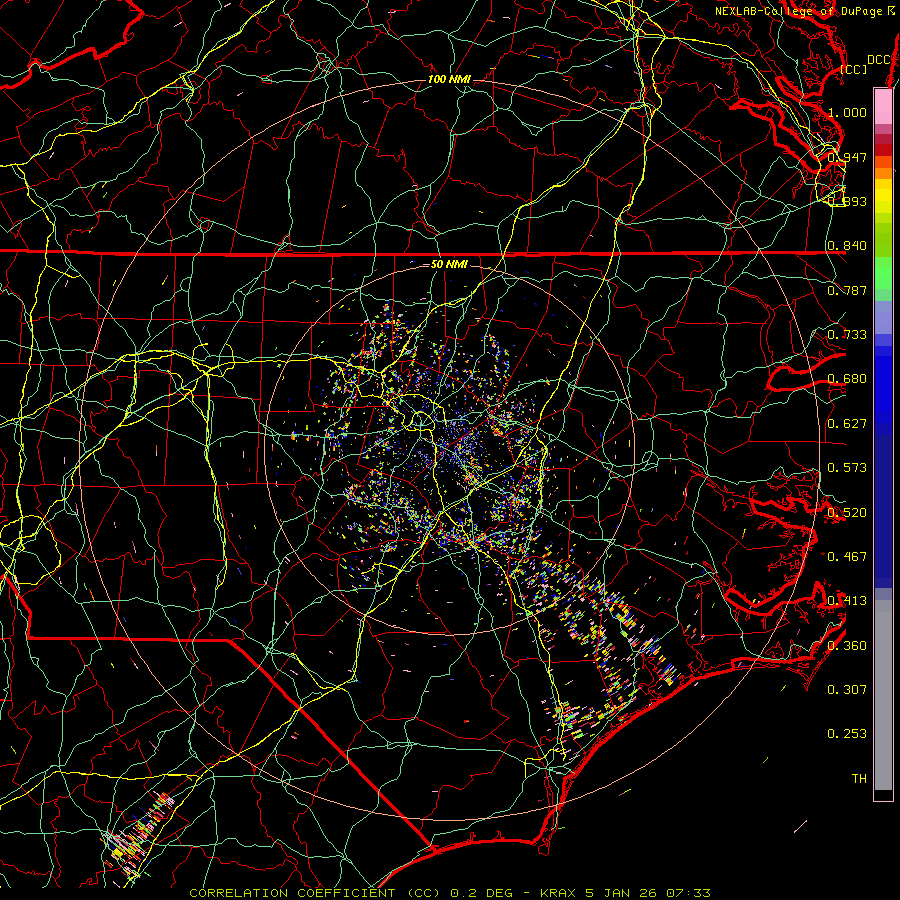The width and height of the screenshot is (900, 900).
Task: Click the 100 NMI range ring label
Action: pos(449,79)
